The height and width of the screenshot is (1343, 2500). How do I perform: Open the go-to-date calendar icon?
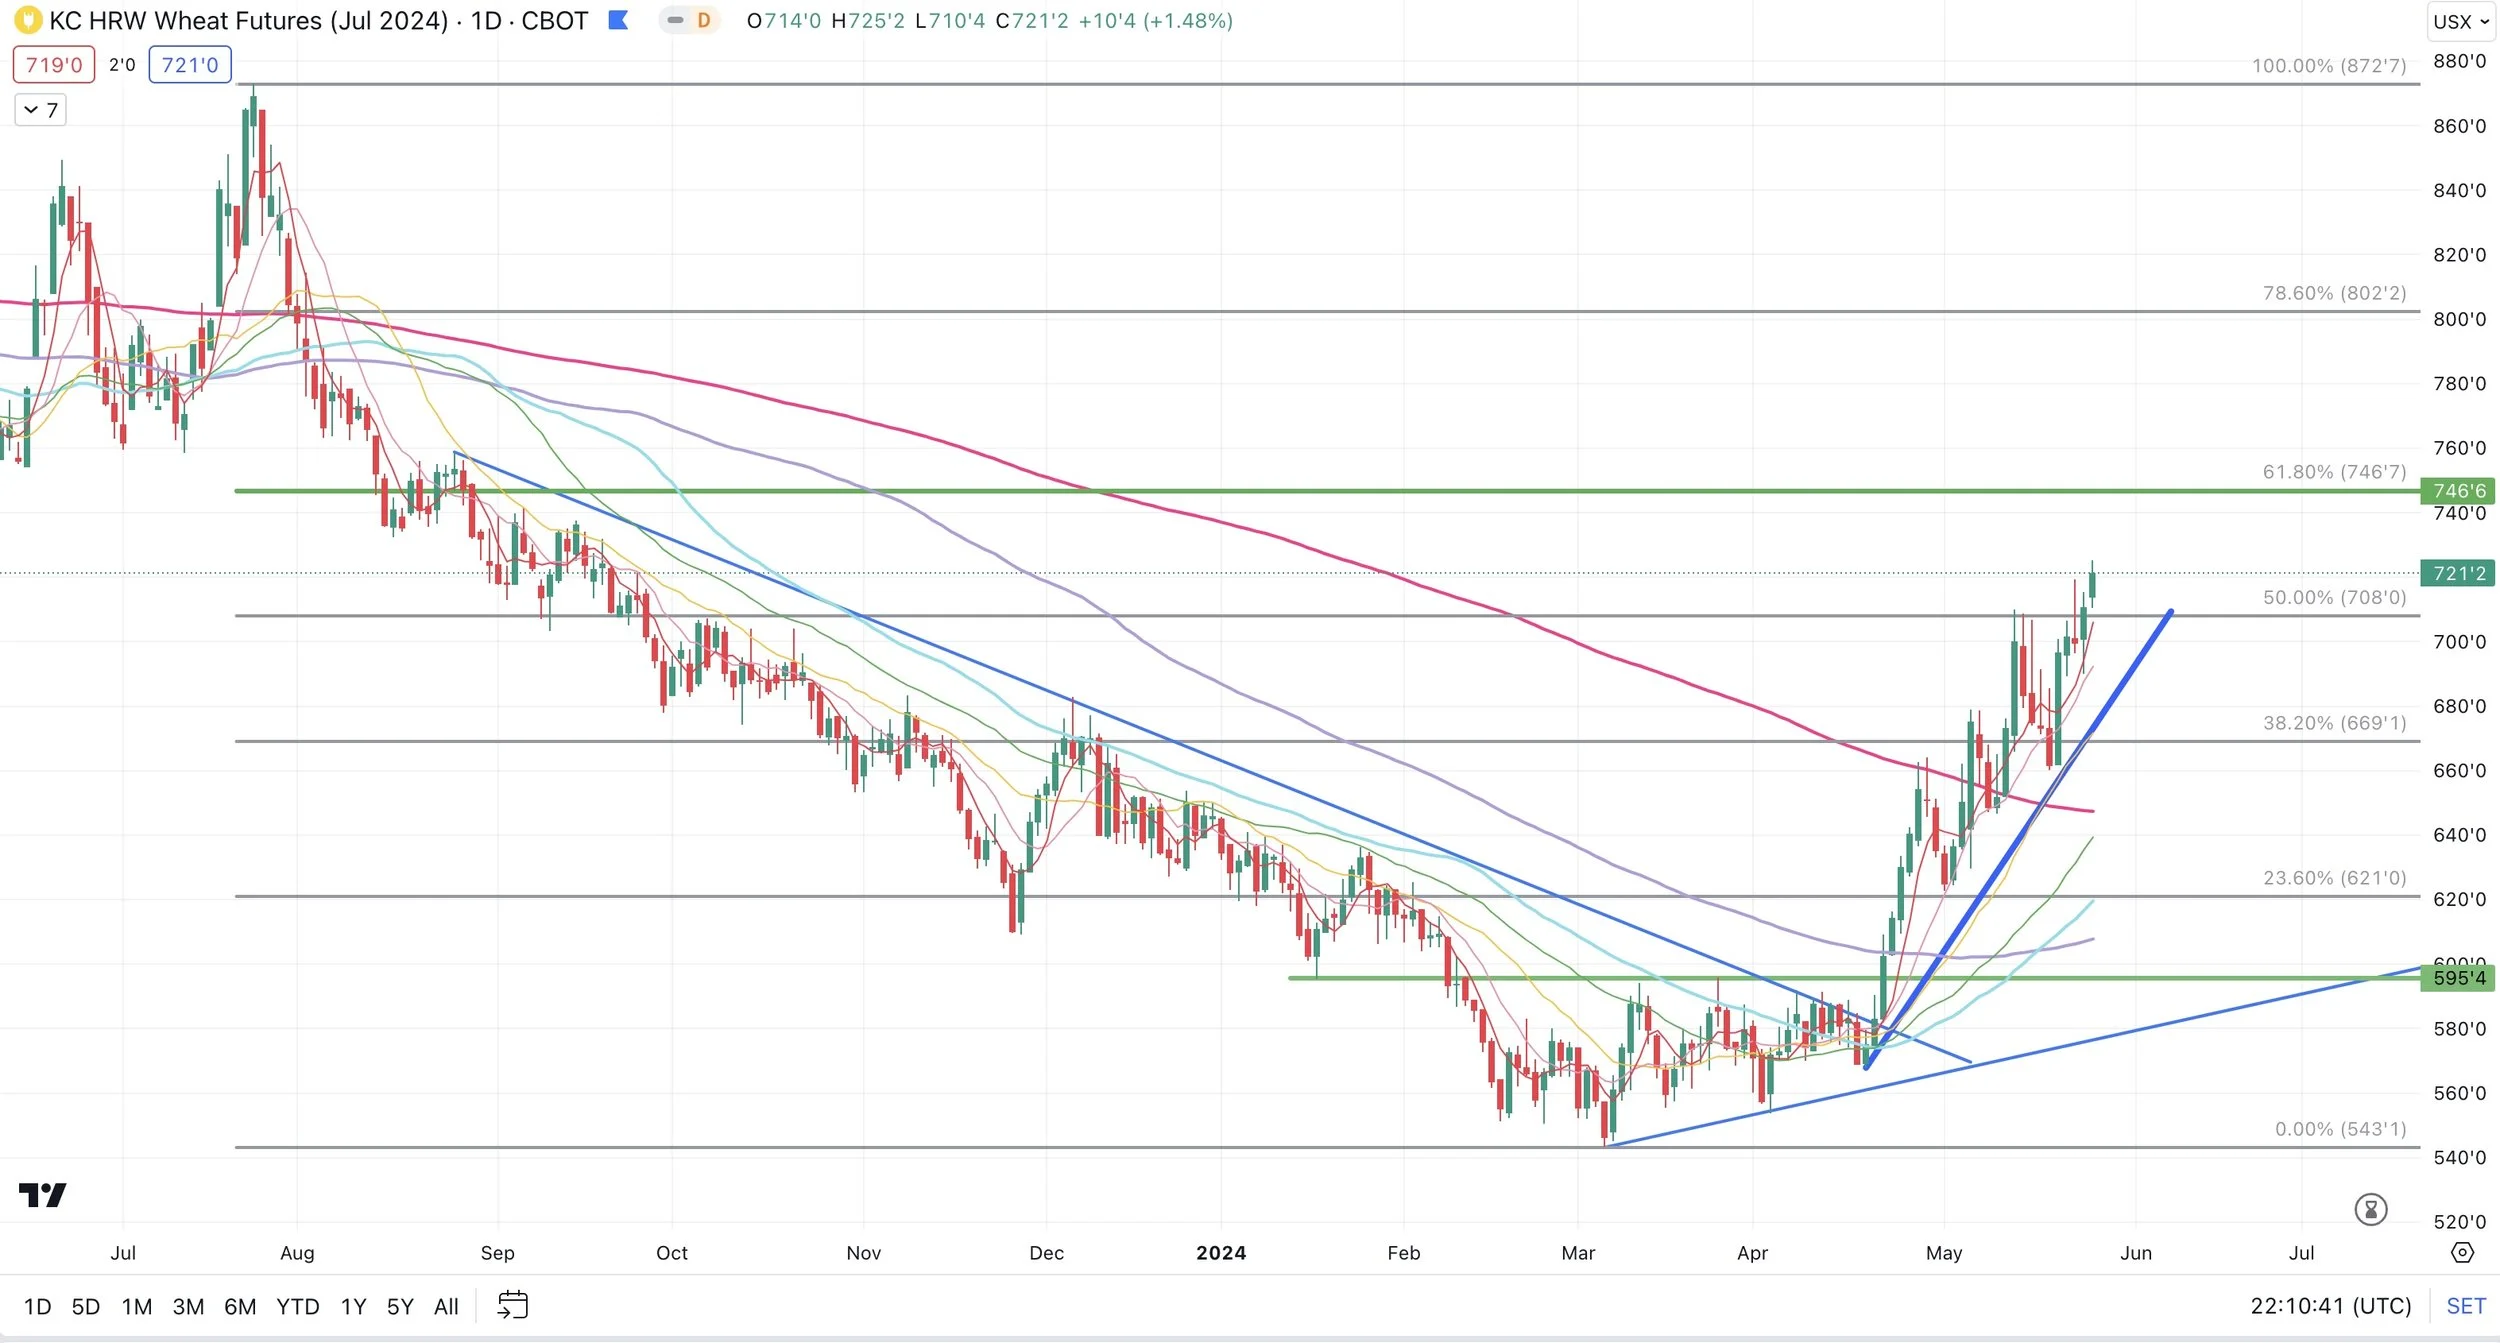[512, 1305]
